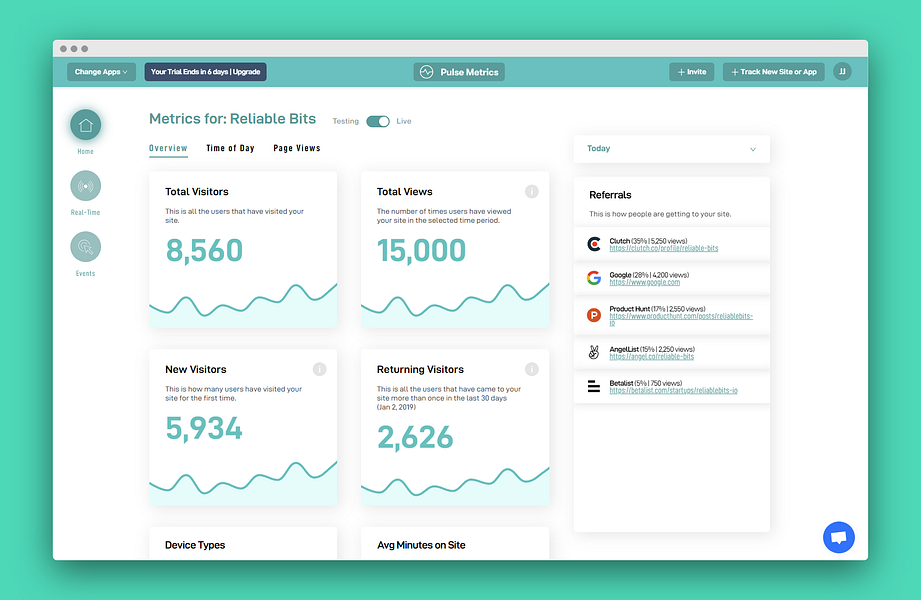Open the chat widget

pyautogui.click(x=838, y=537)
